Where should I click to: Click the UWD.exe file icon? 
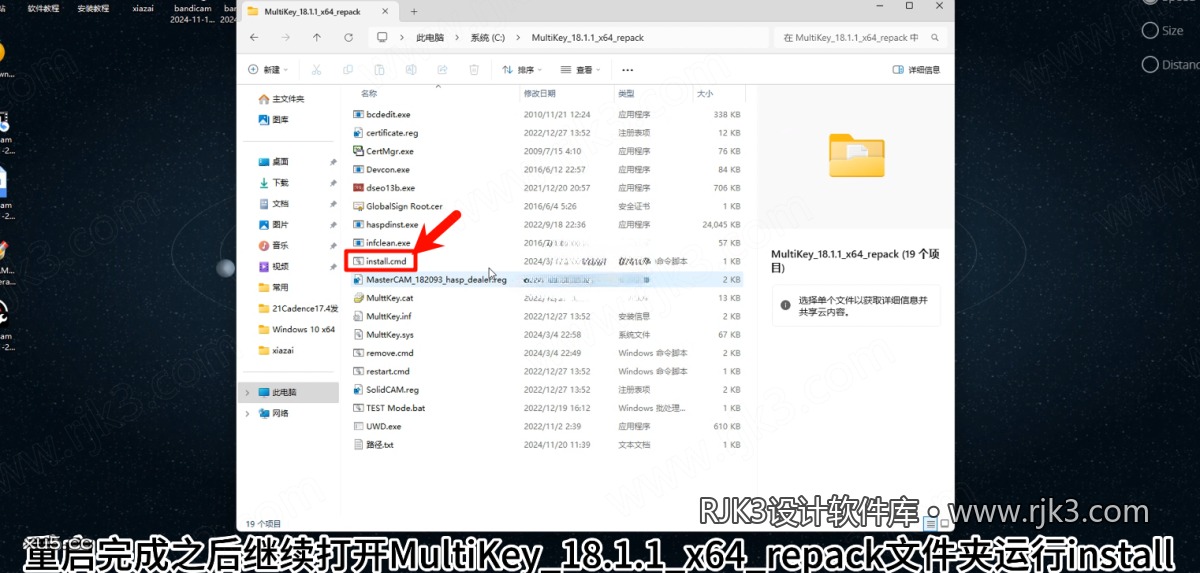(359, 426)
